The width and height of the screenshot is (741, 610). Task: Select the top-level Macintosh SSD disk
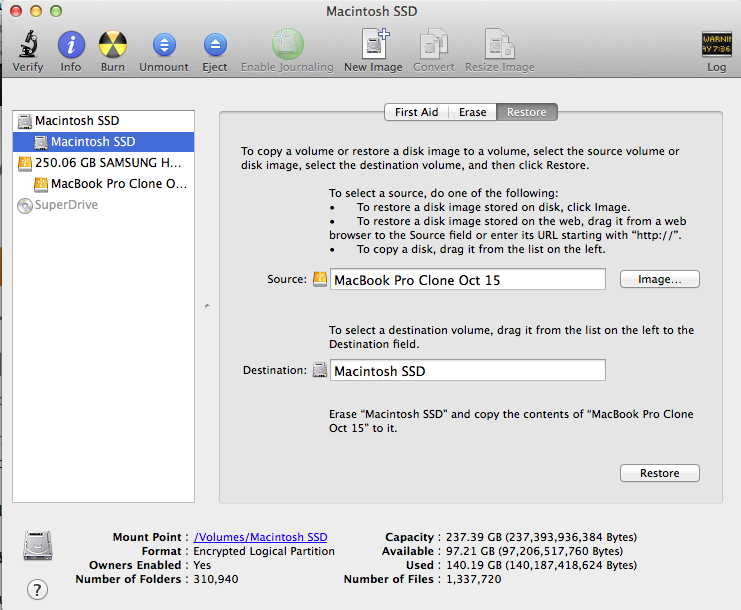coord(103,121)
